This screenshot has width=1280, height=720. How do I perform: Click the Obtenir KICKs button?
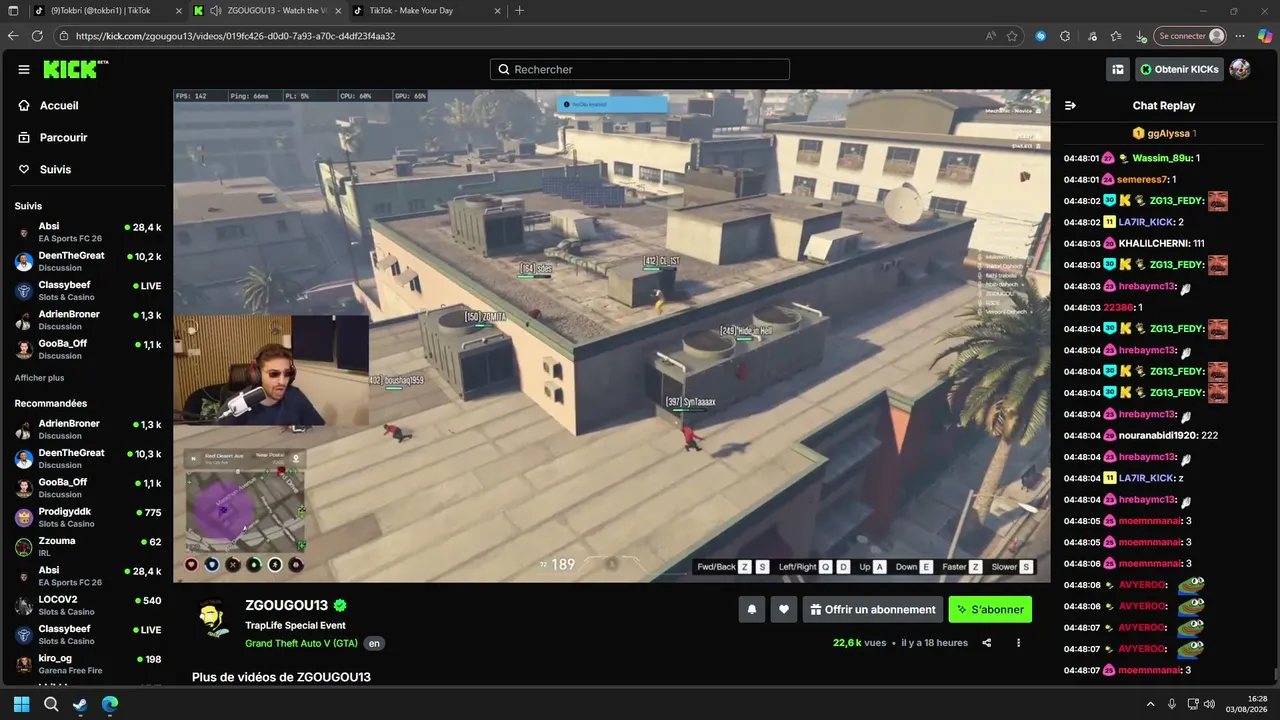point(1179,69)
